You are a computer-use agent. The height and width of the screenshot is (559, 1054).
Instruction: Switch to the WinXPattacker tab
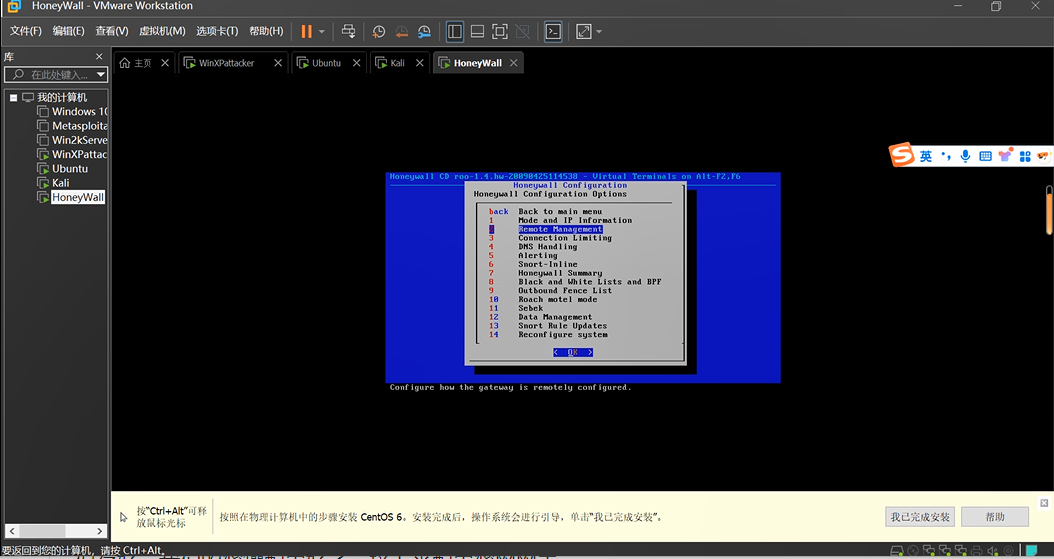click(227, 63)
